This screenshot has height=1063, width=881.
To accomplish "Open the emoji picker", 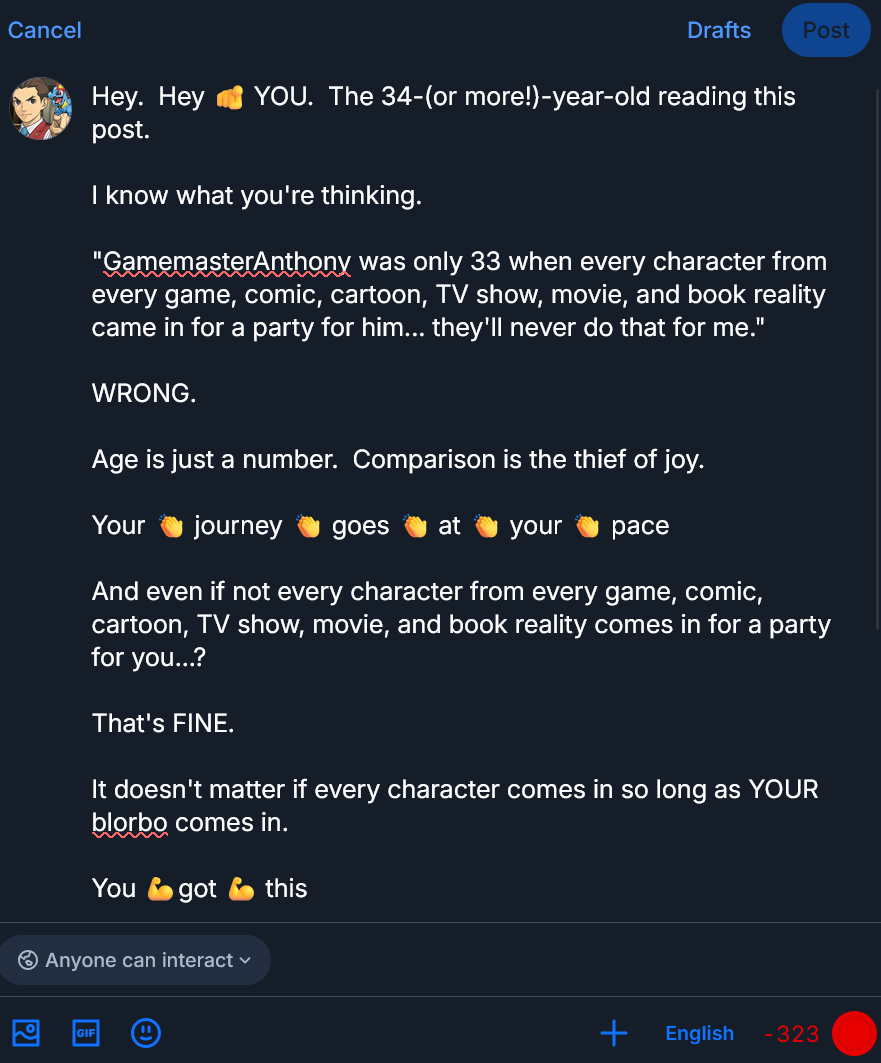I will coord(146,1033).
